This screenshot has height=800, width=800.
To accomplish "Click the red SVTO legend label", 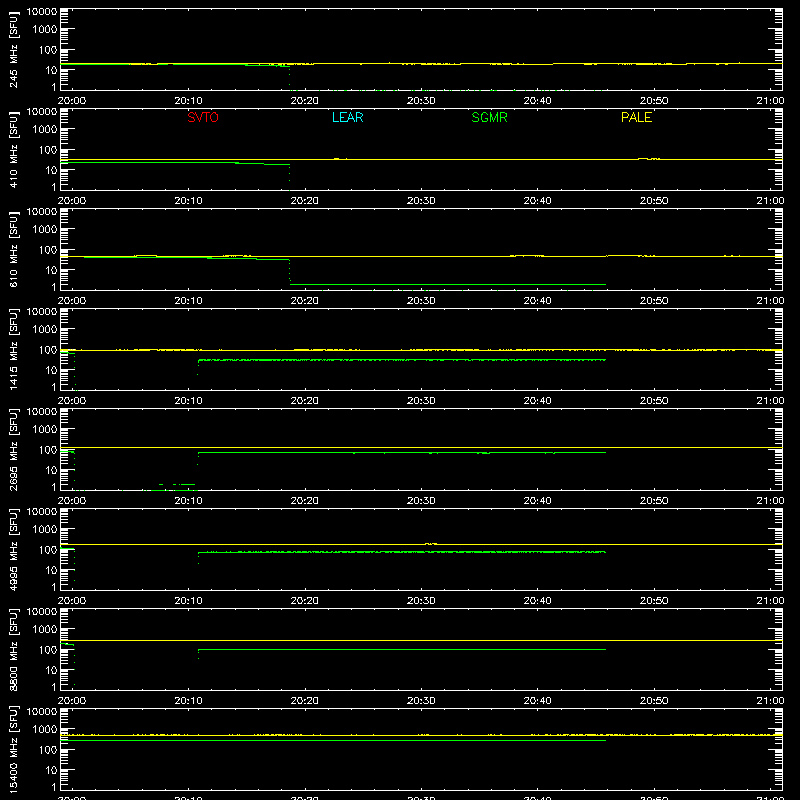I will [203, 117].
